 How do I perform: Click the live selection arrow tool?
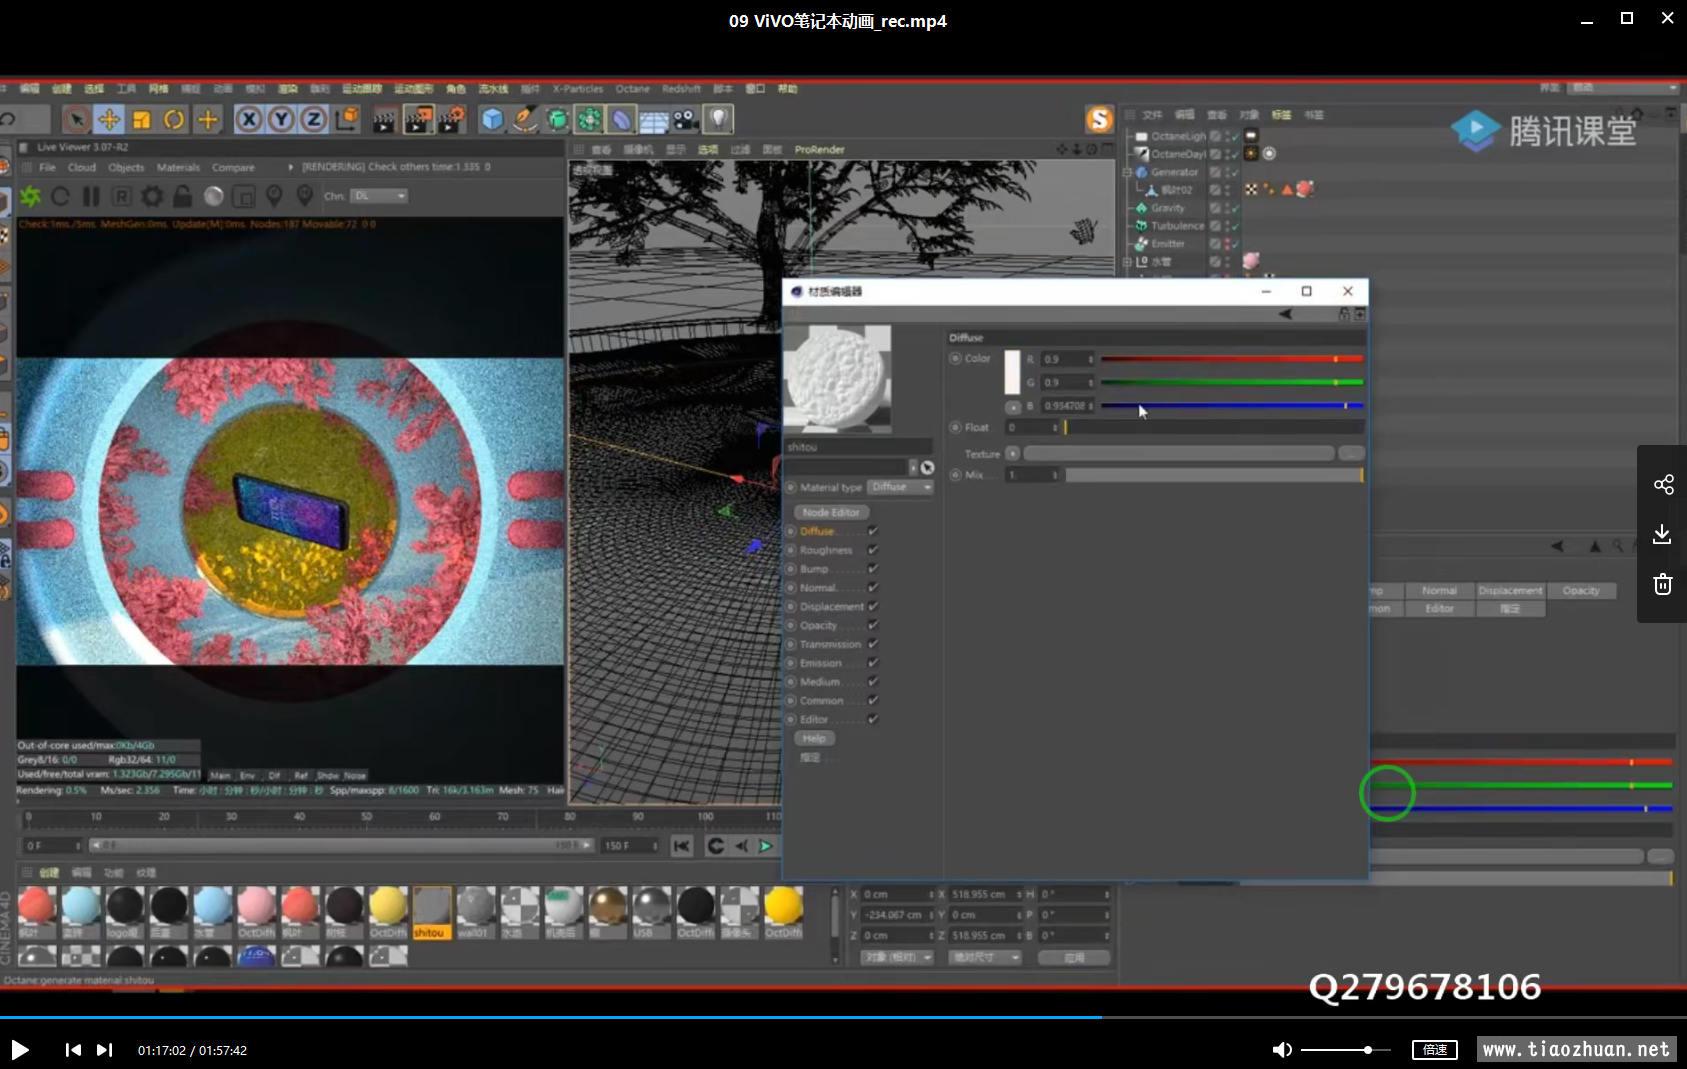coord(76,120)
